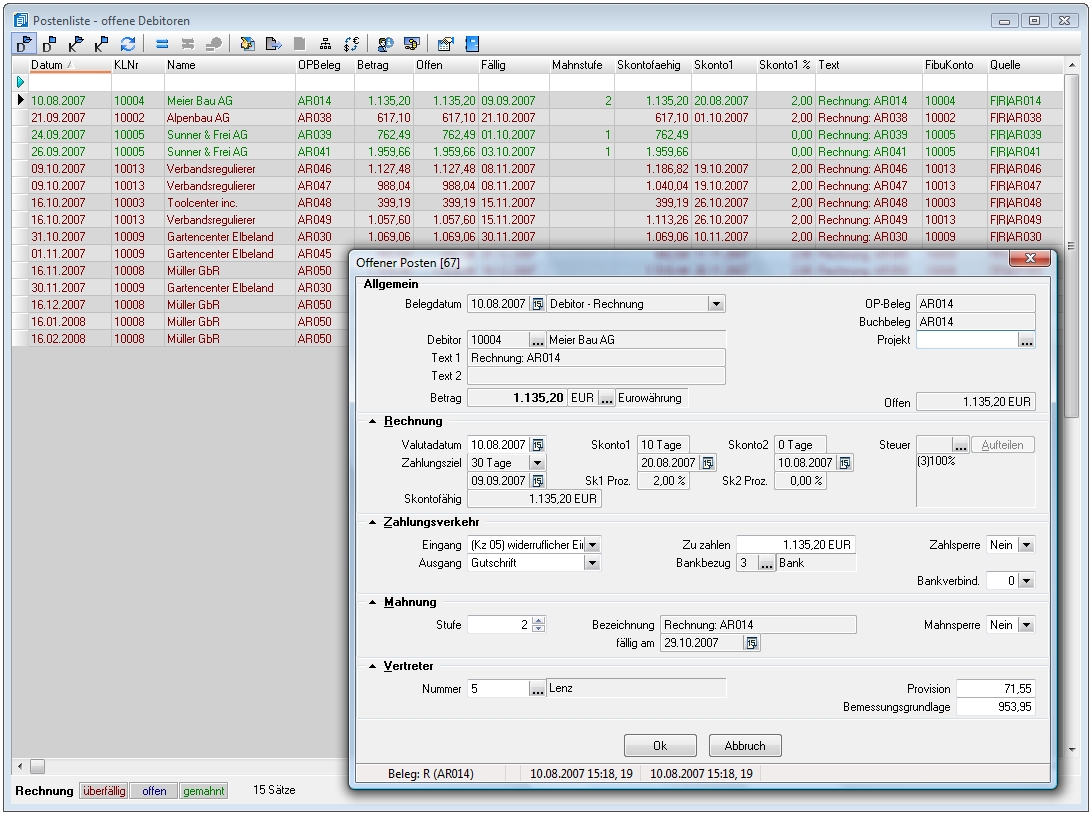Click the blue equals sign toolbar icon
The height and width of the screenshot is (815, 1091).
(162, 44)
